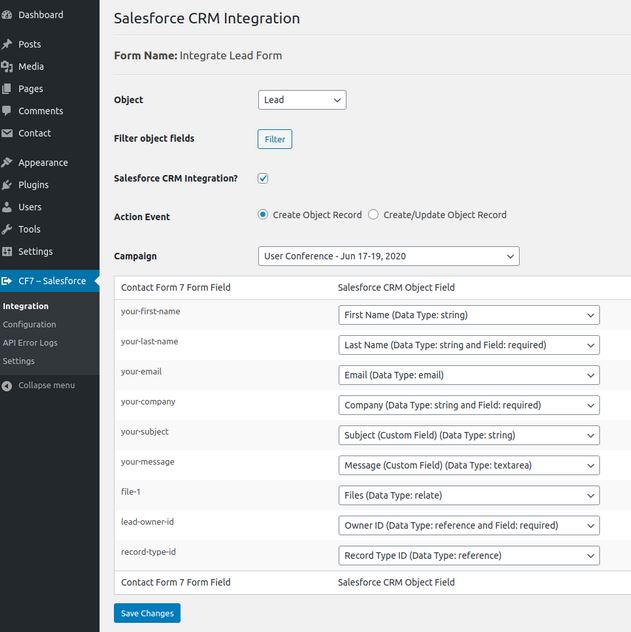Open the your-company field mapping dropdown
631x632 pixels.
pos(469,405)
